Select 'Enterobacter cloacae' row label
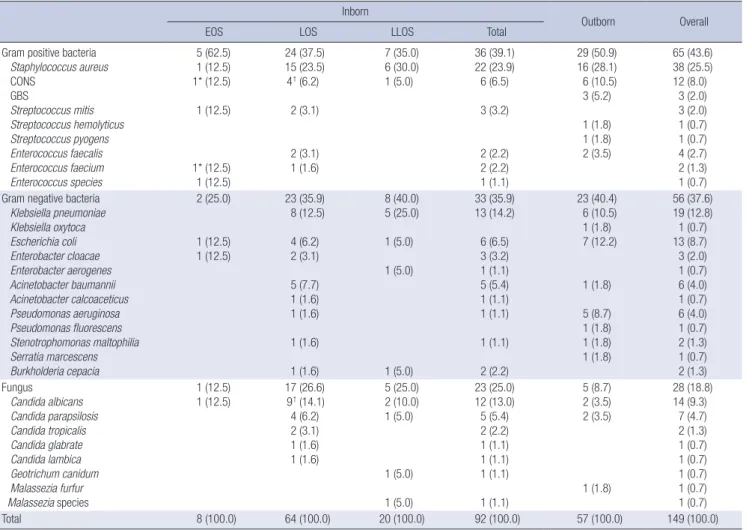Image resolution: width=752 pixels, height=530 pixels. click(x=55, y=256)
